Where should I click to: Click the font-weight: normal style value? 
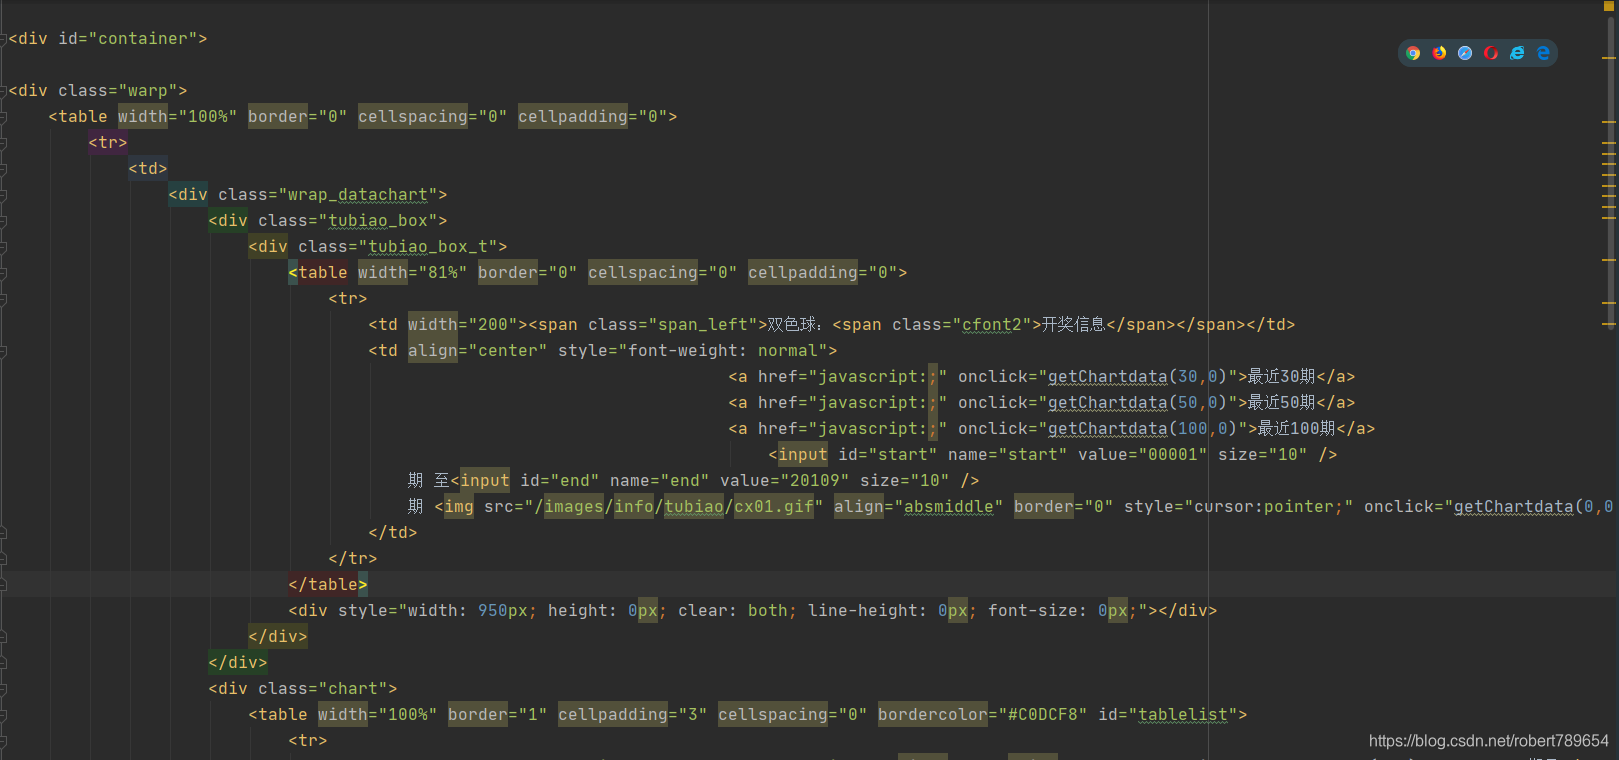723,351
